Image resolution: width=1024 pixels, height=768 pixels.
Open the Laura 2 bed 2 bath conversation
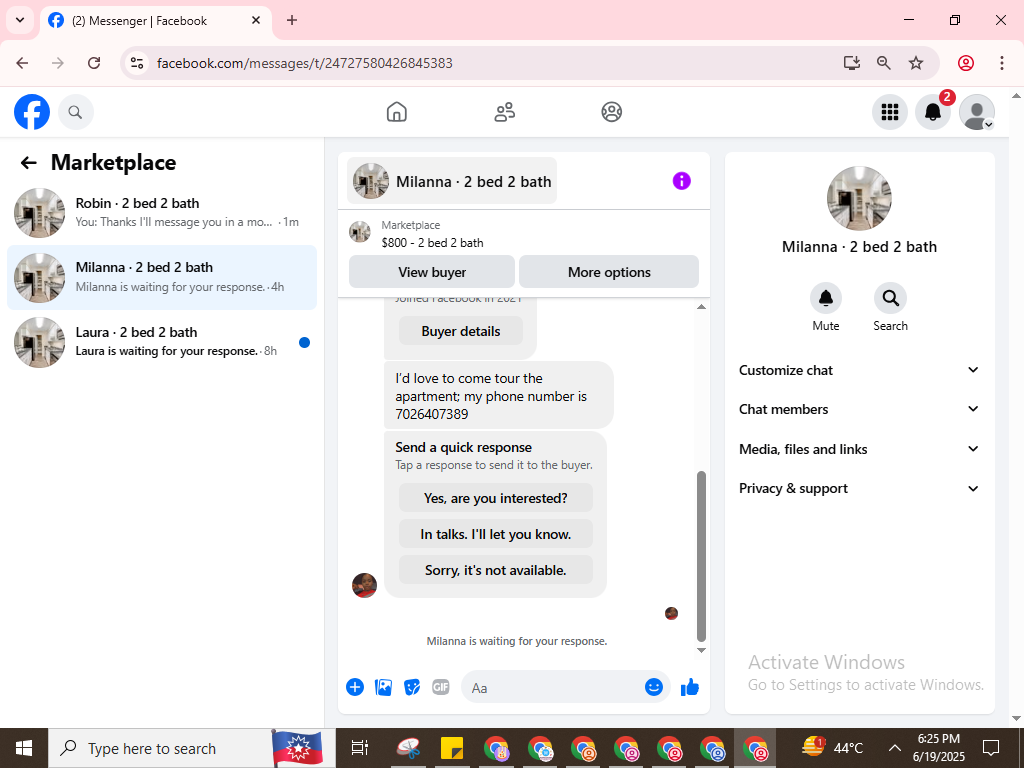tap(162, 342)
